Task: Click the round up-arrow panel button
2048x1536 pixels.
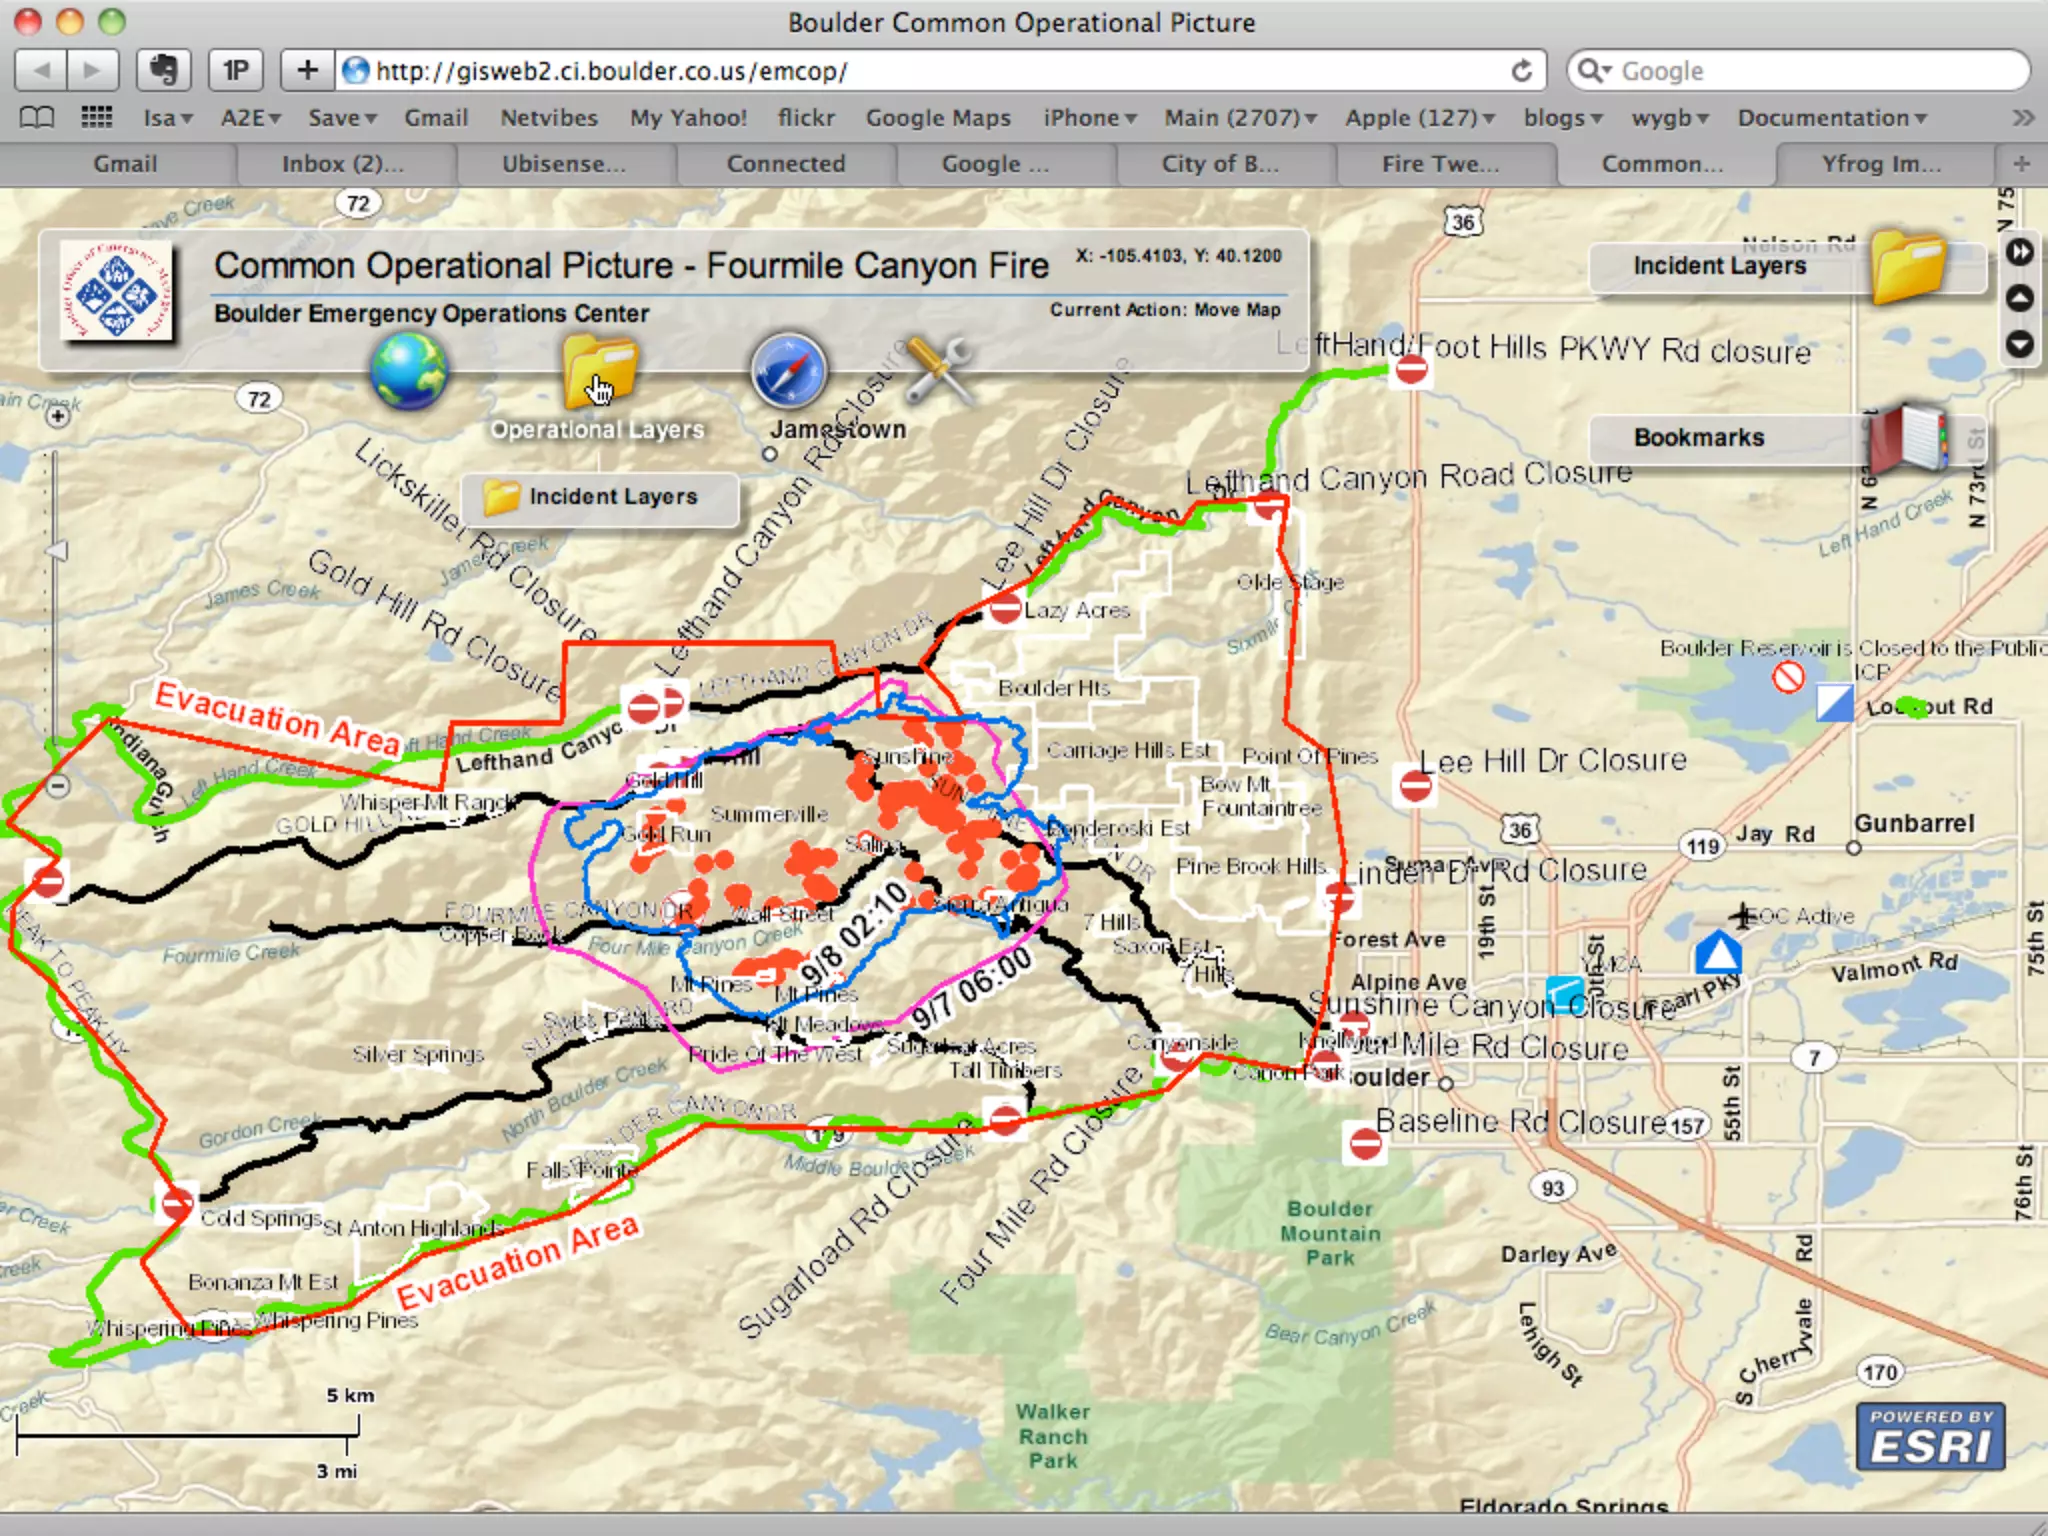Action: click(x=2020, y=298)
